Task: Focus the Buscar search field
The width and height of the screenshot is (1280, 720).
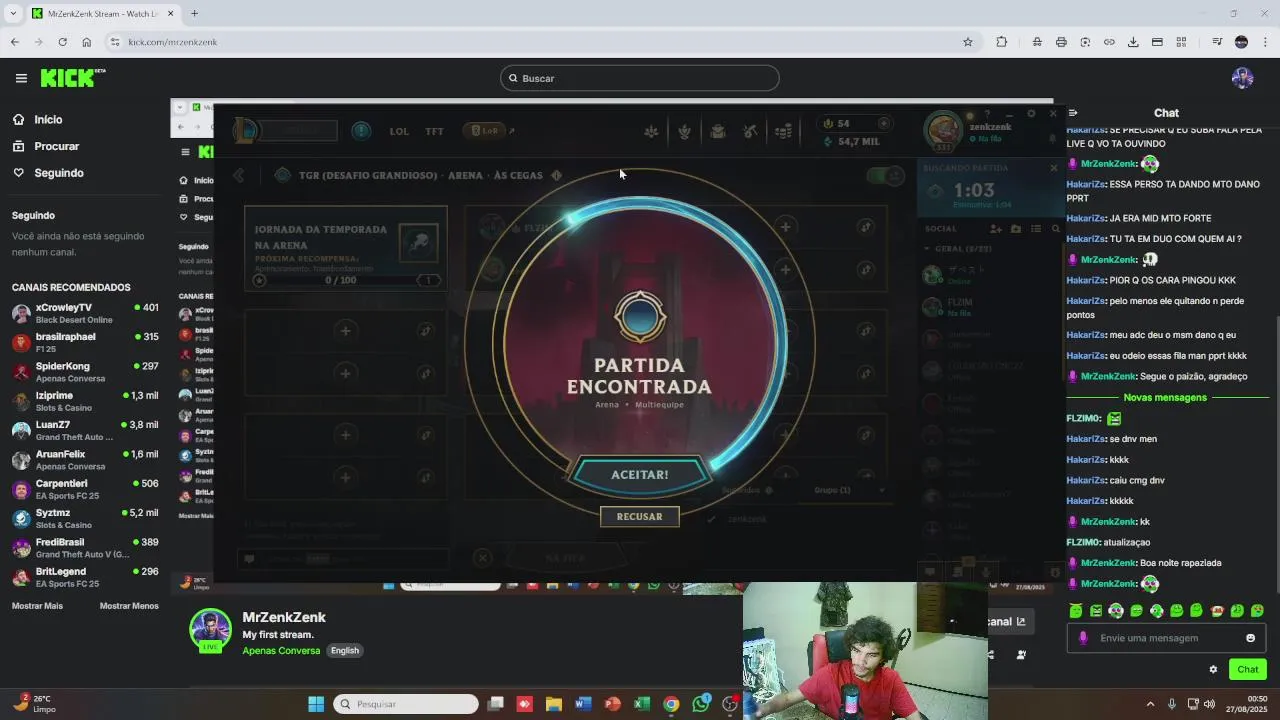Action: tap(640, 78)
